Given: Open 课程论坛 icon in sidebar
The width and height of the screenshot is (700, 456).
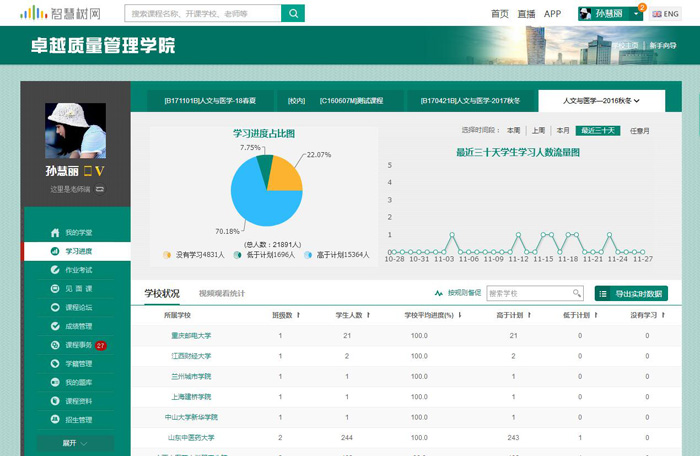Looking at the screenshot, I should 57,307.
